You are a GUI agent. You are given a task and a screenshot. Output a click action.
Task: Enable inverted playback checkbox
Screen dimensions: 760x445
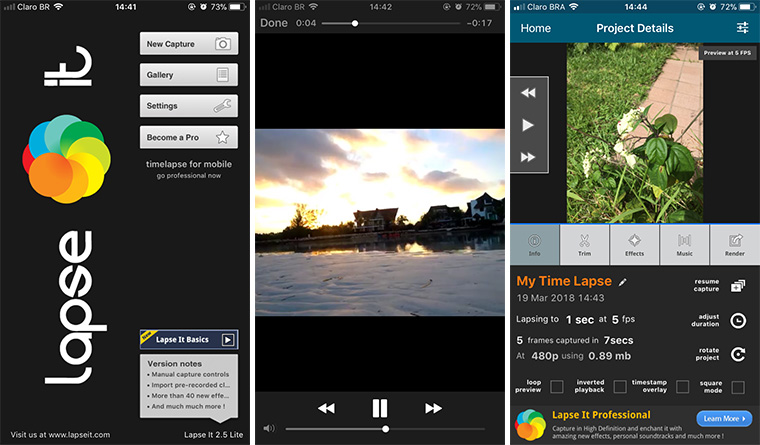pyautogui.click(x=620, y=386)
